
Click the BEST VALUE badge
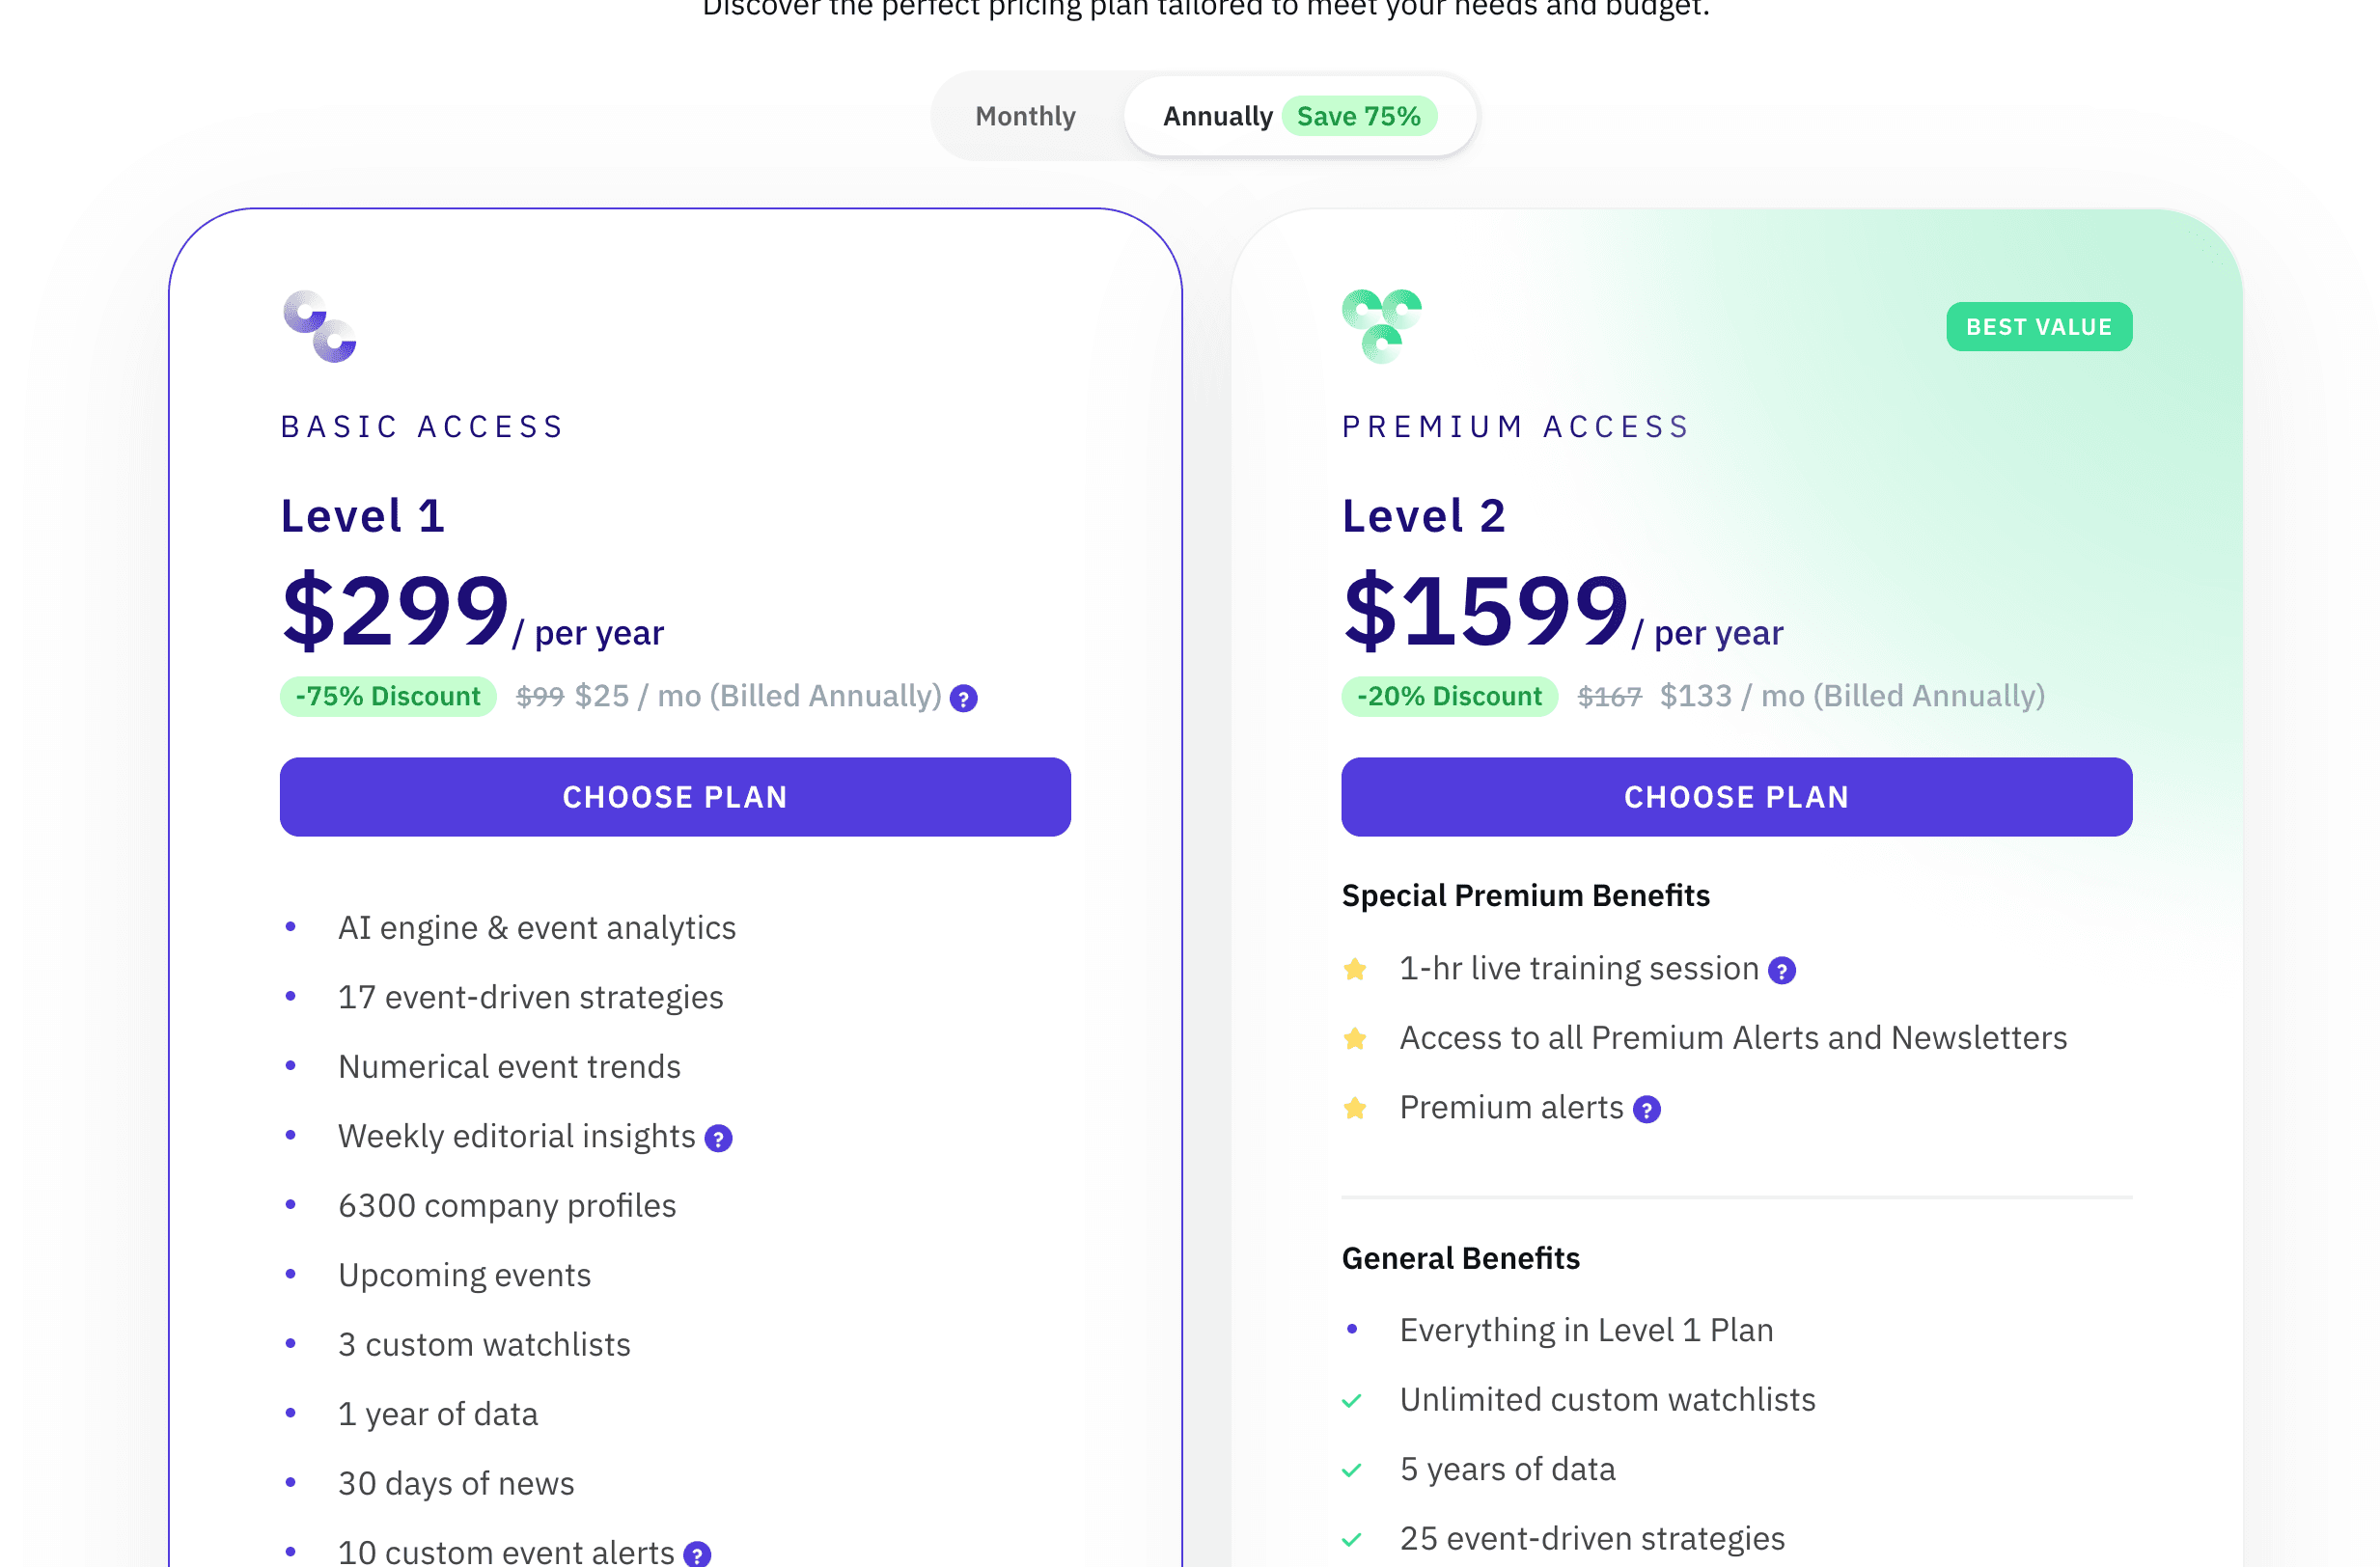click(2039, 327)
